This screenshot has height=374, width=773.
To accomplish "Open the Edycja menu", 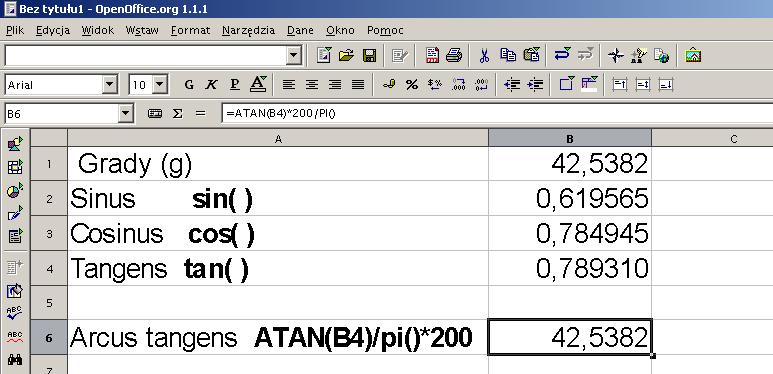I will (53, 31).
